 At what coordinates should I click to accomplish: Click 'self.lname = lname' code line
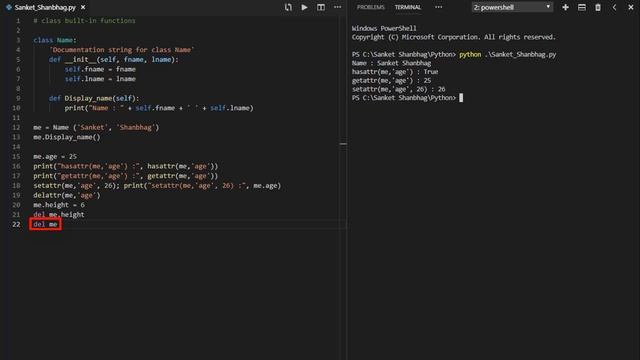(x=100, y=79)
